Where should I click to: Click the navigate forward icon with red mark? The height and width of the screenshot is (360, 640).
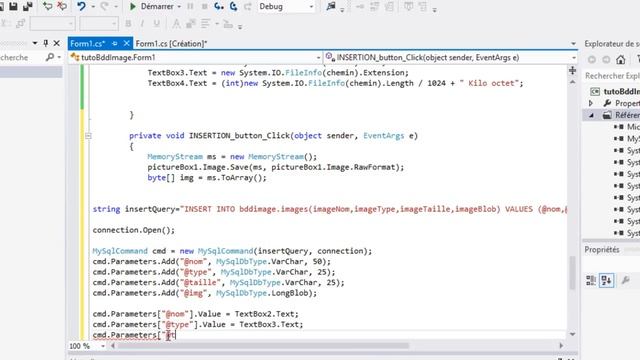(62, 6)
